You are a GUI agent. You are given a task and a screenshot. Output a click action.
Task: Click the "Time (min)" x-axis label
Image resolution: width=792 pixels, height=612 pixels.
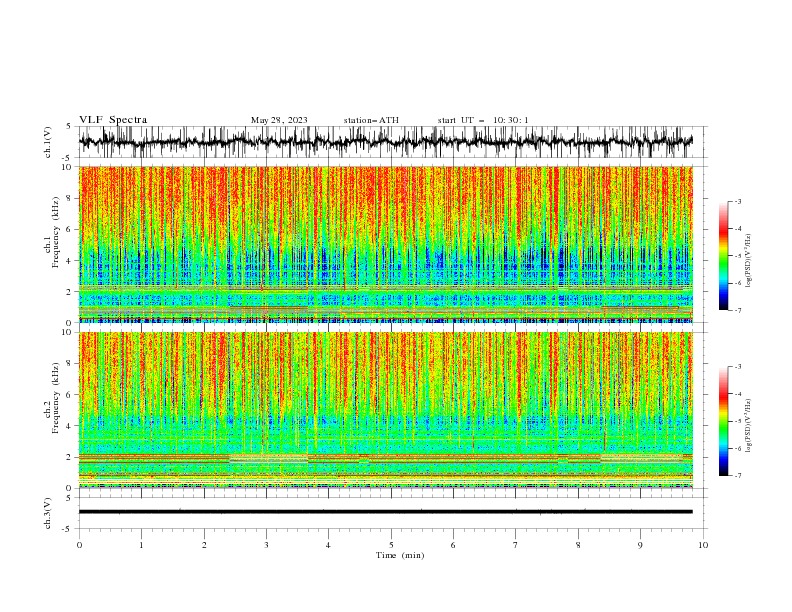tap(400, 555)
